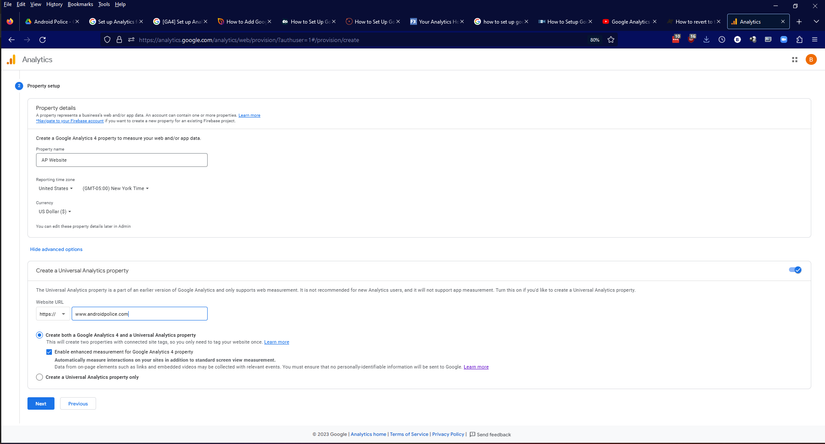Viewport: 825px width, 444px height.
Task: Open the File menu
Action: (x=7, y=4)
